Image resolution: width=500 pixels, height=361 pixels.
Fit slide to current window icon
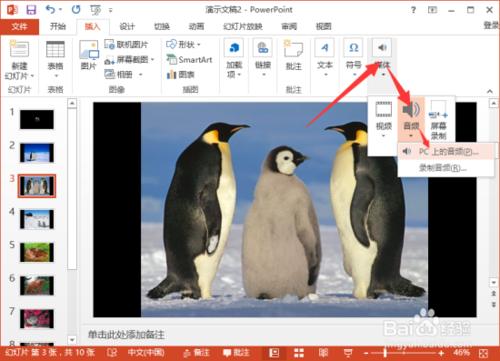point(484,353)
